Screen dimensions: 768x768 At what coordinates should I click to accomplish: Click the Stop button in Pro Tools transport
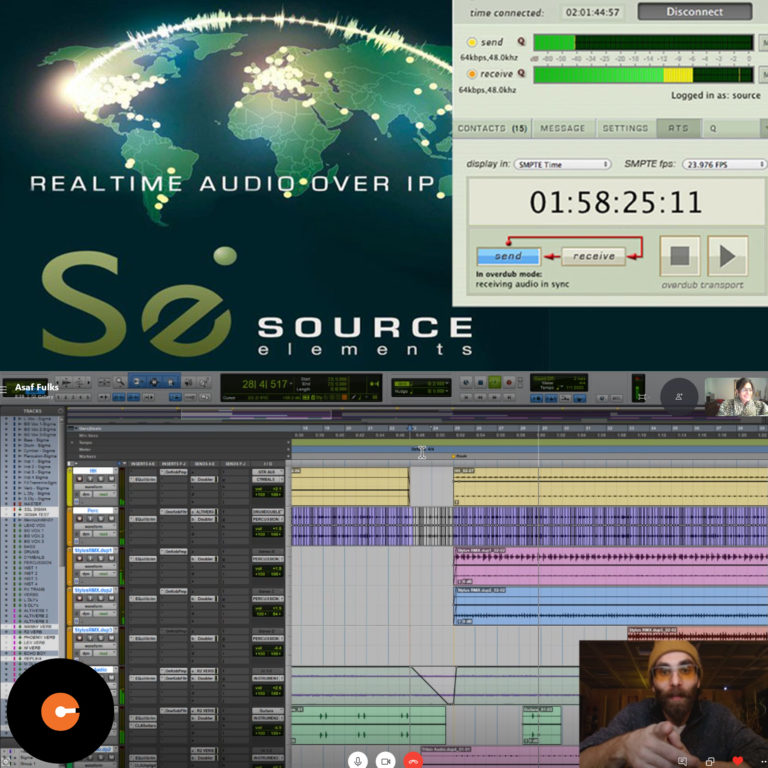(480, 382)
